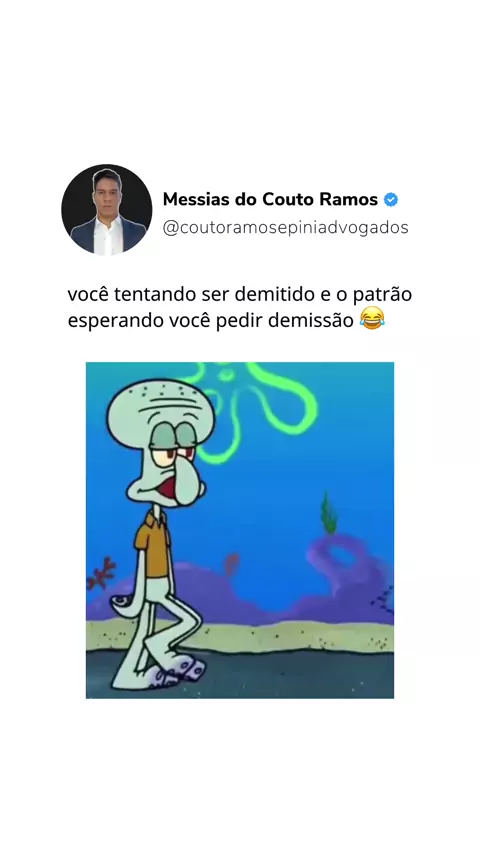Viewport: 480px width, 854px height.
Task: Click the post text line starting with "você tentando"
Action: coord(240,295)
